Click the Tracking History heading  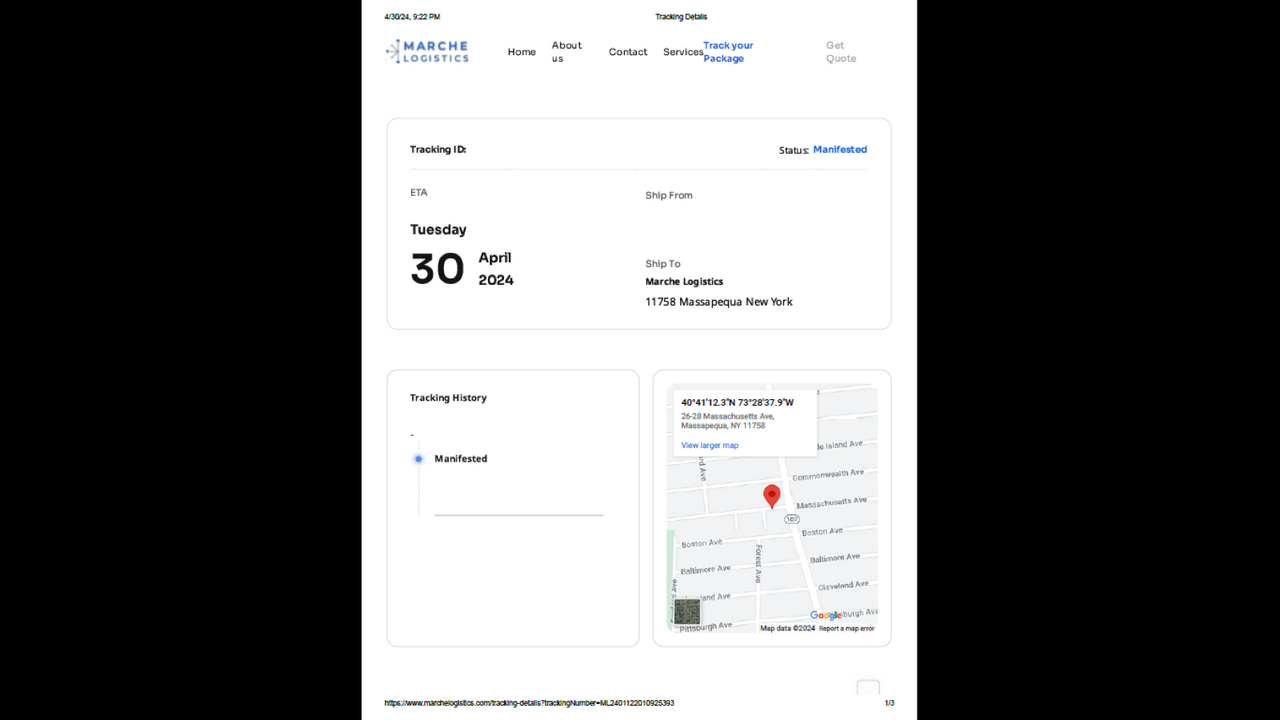[x=448, y=398]
